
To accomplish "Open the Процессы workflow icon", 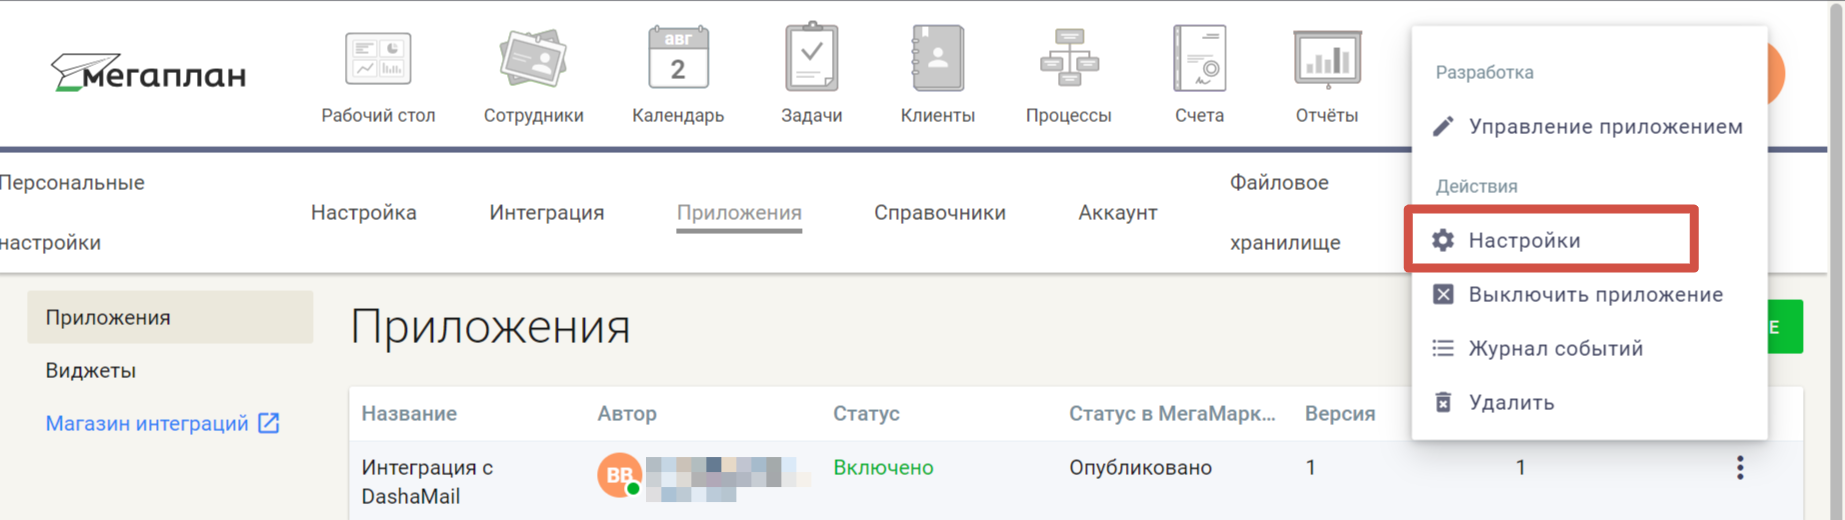I will 1068,60.
